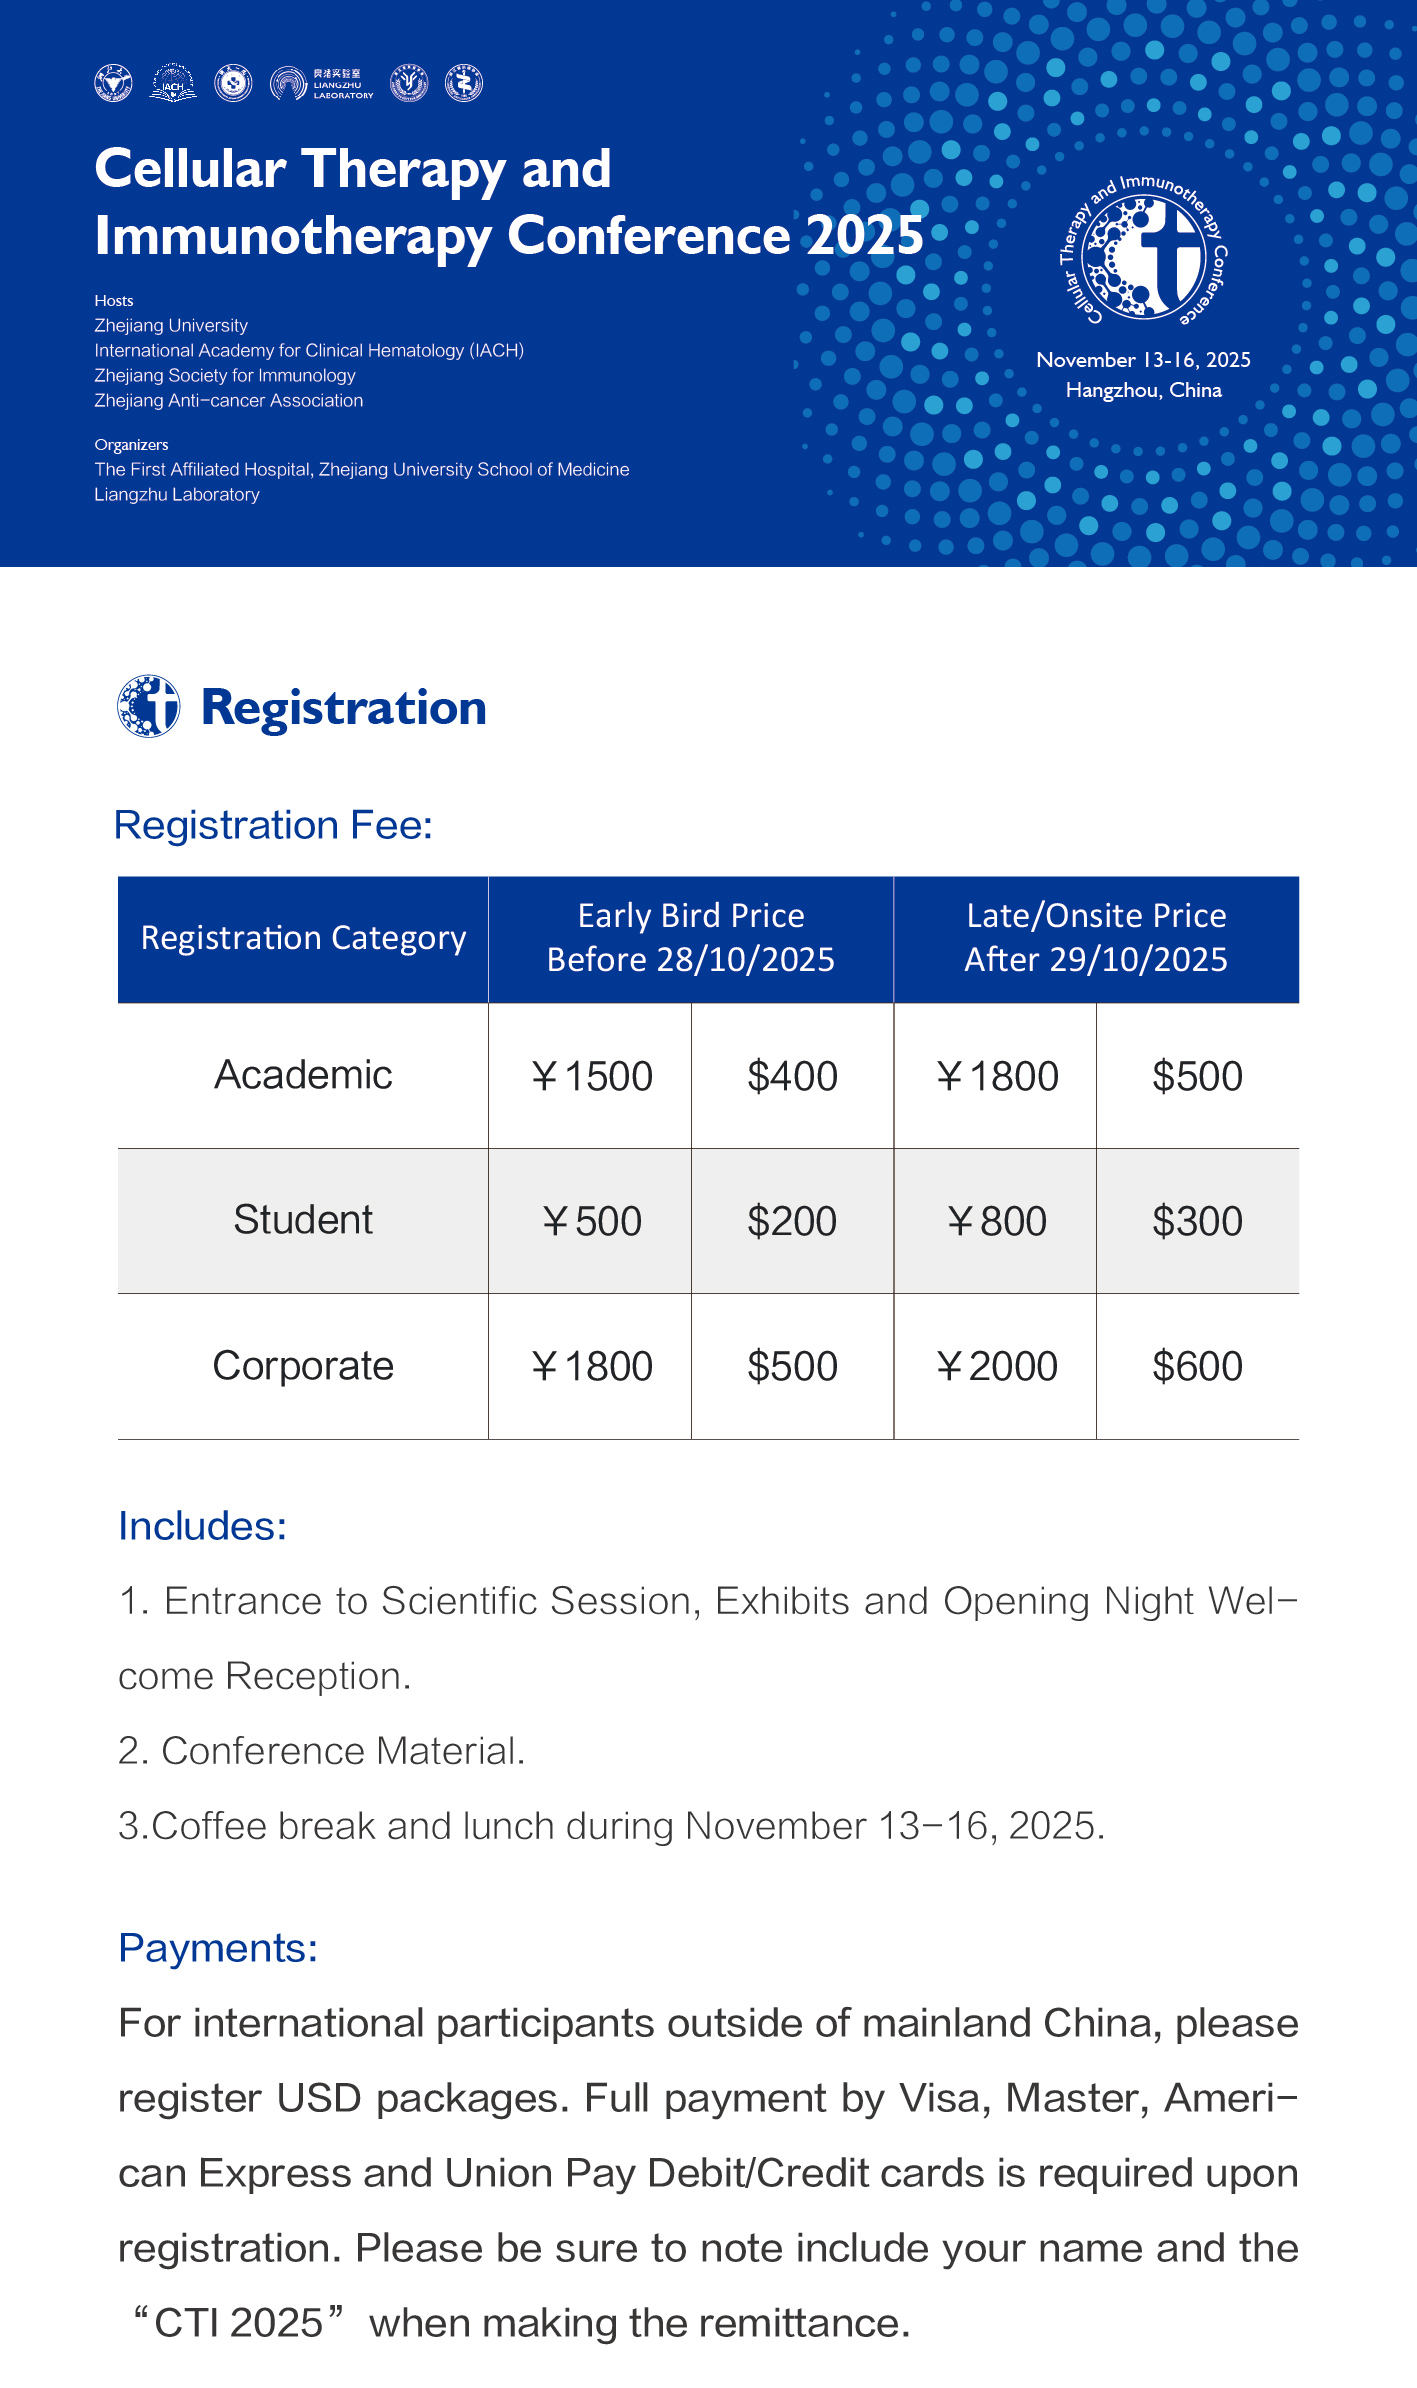Screen dimensions: 1417x2388
Task: Click the Academic row label
Action: (303, 1075)
